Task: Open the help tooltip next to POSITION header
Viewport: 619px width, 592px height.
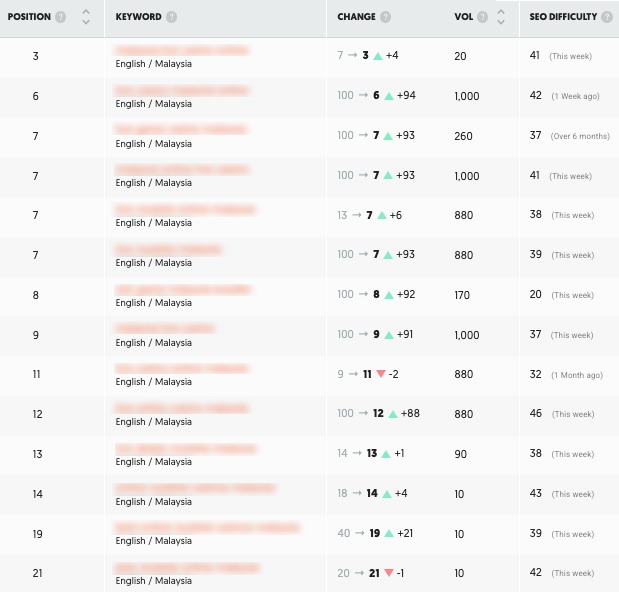Action: click(60, 17)
